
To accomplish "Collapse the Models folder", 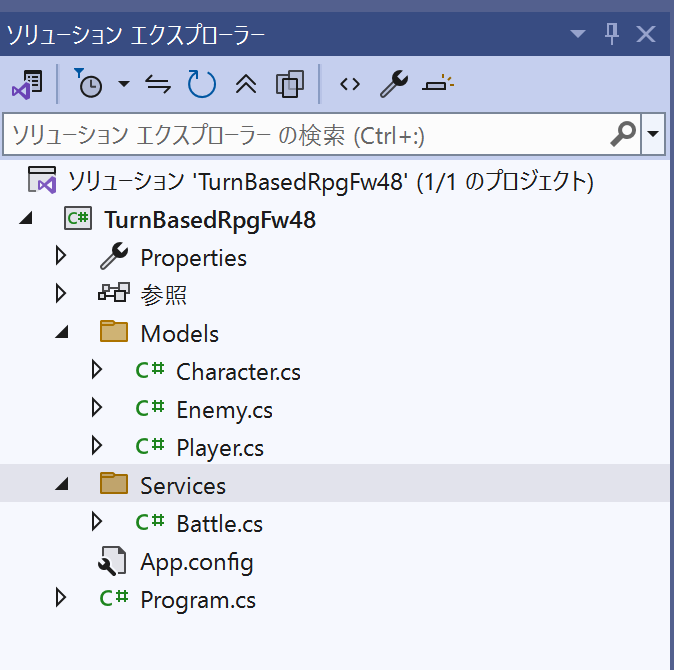I will [x=62, y=332].
